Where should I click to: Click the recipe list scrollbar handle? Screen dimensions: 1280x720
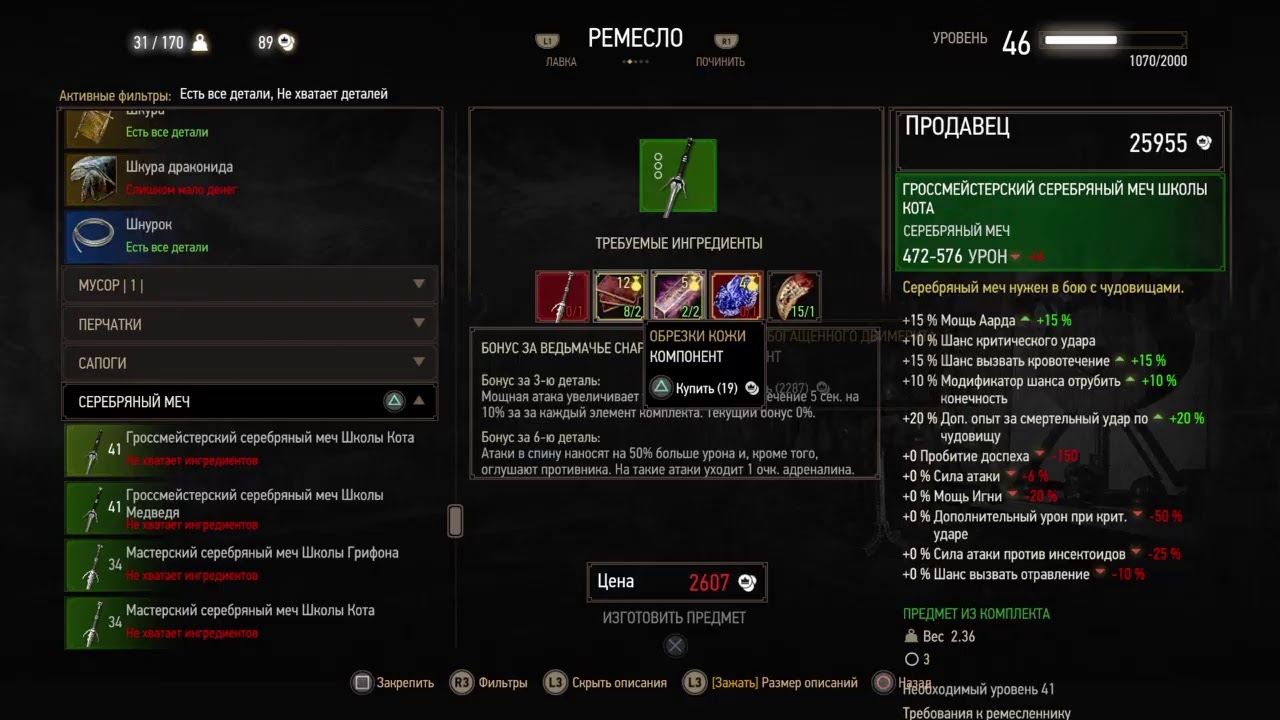click(455, 520)
